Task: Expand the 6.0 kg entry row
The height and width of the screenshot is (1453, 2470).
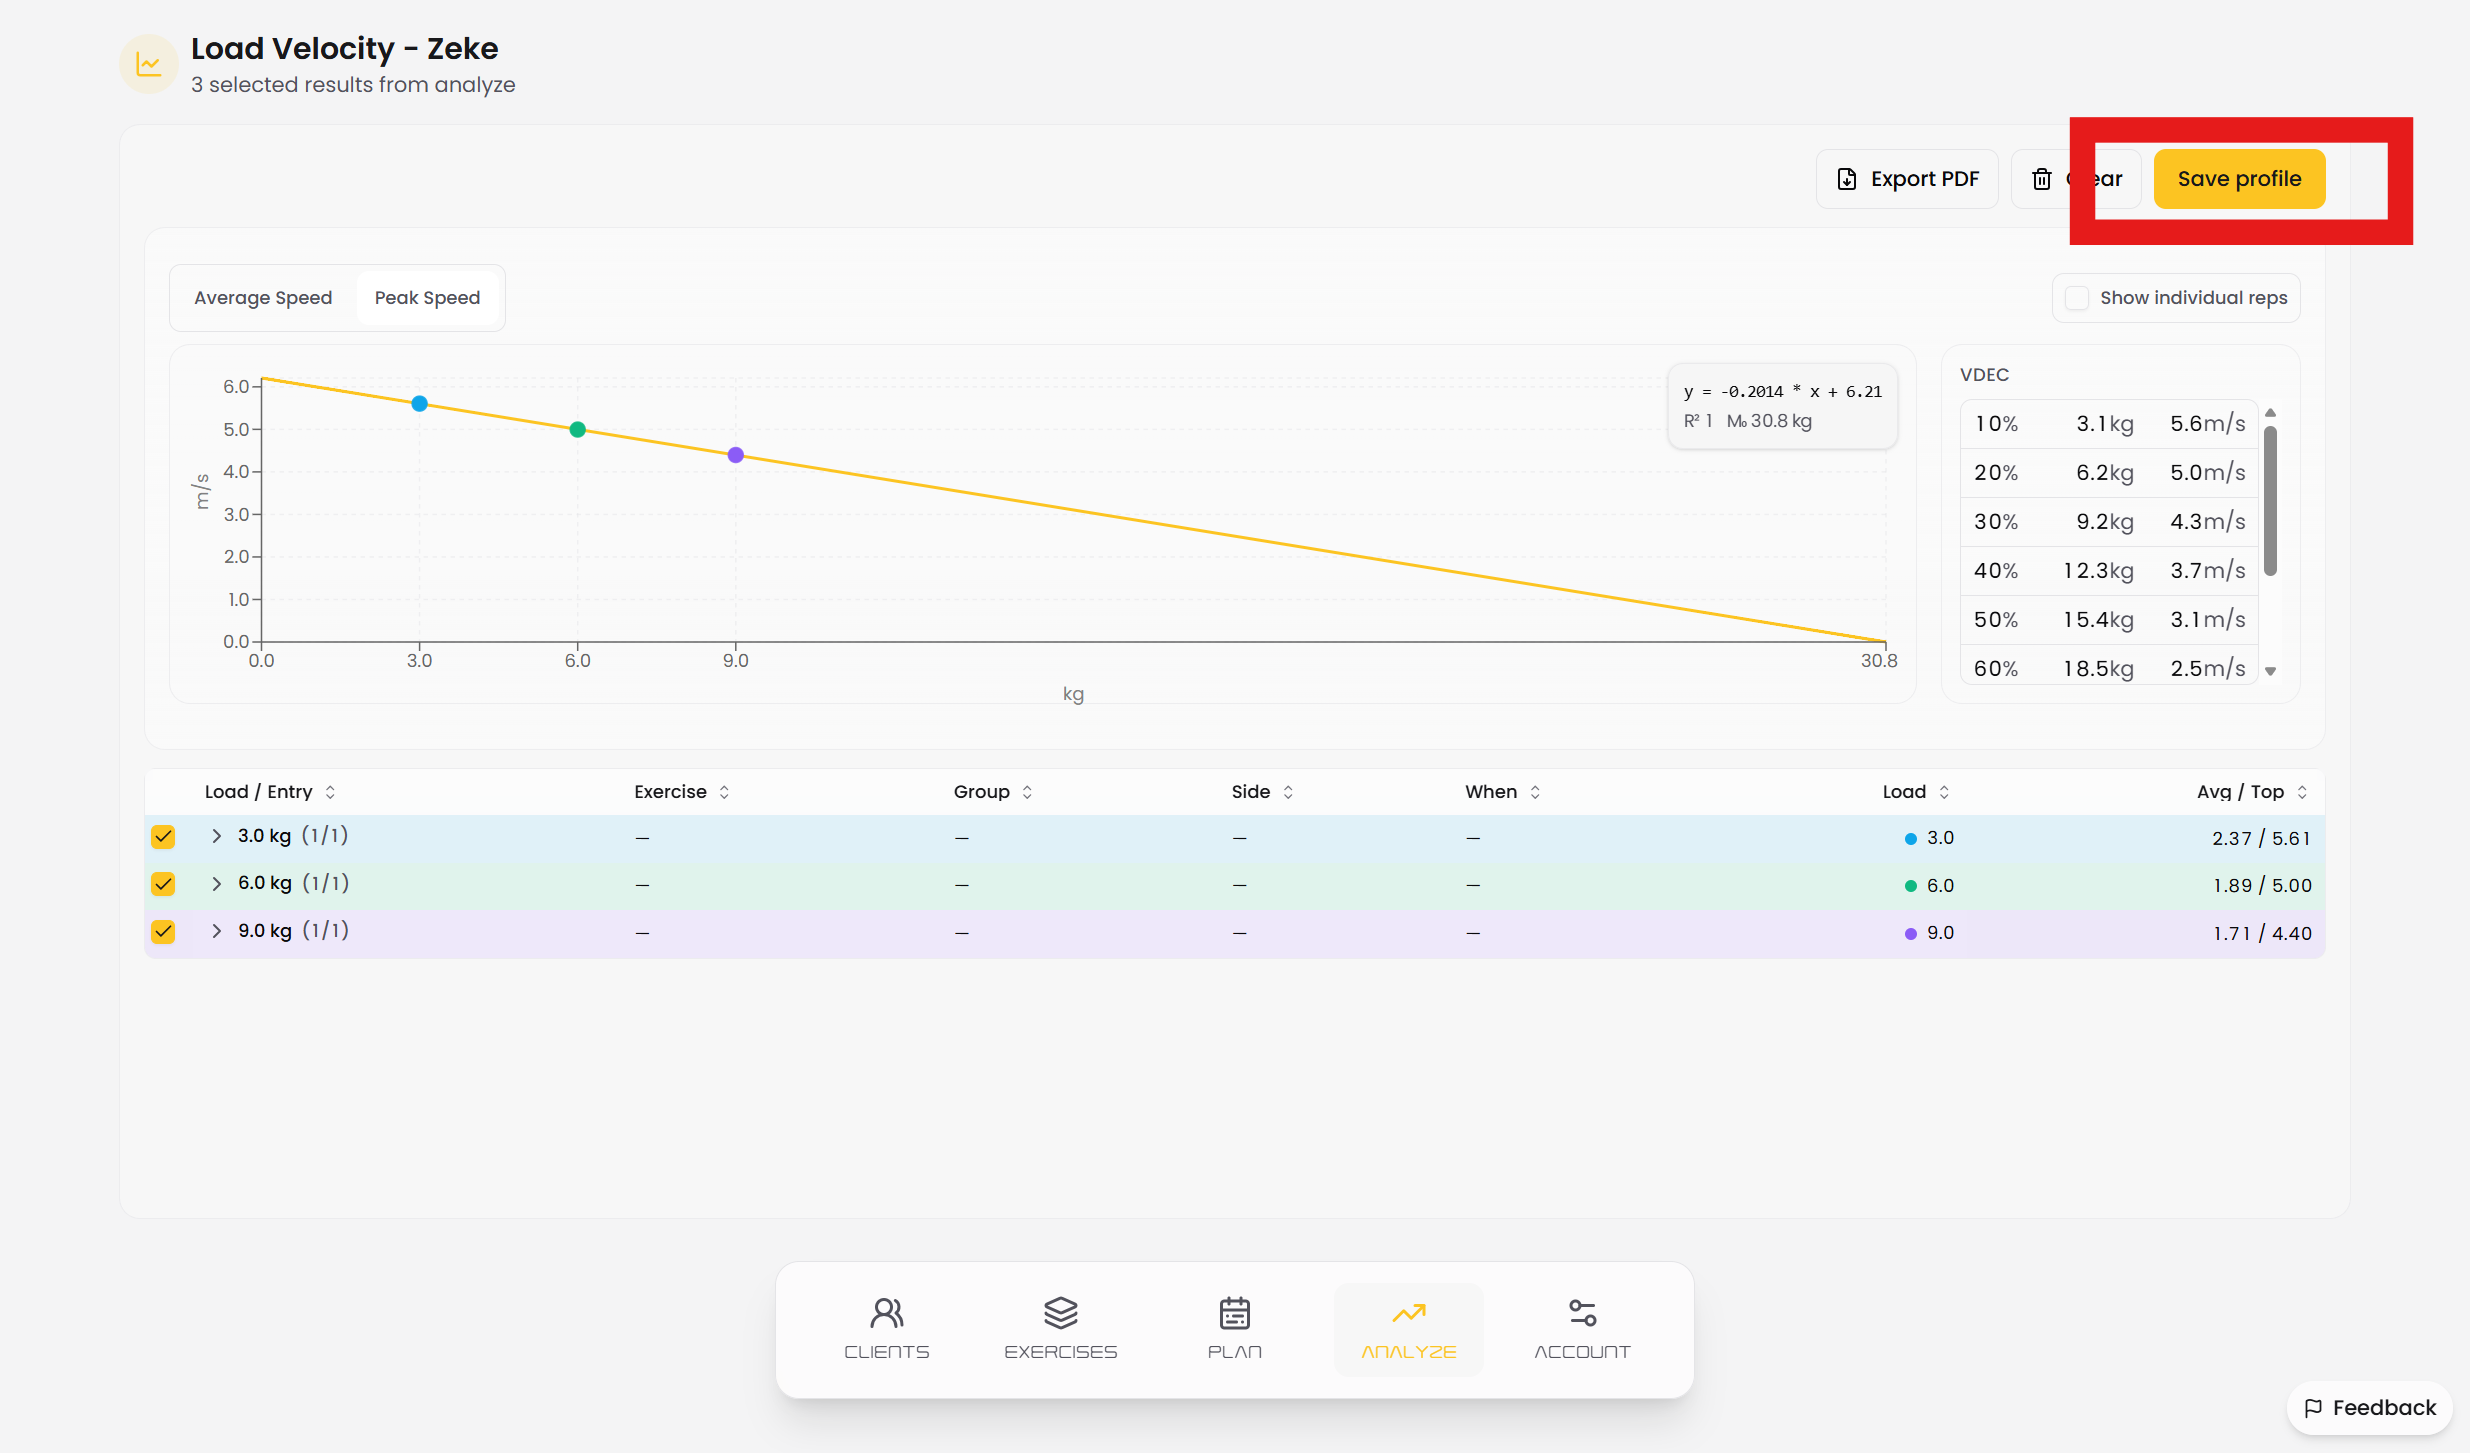Action: pos(216,884)
